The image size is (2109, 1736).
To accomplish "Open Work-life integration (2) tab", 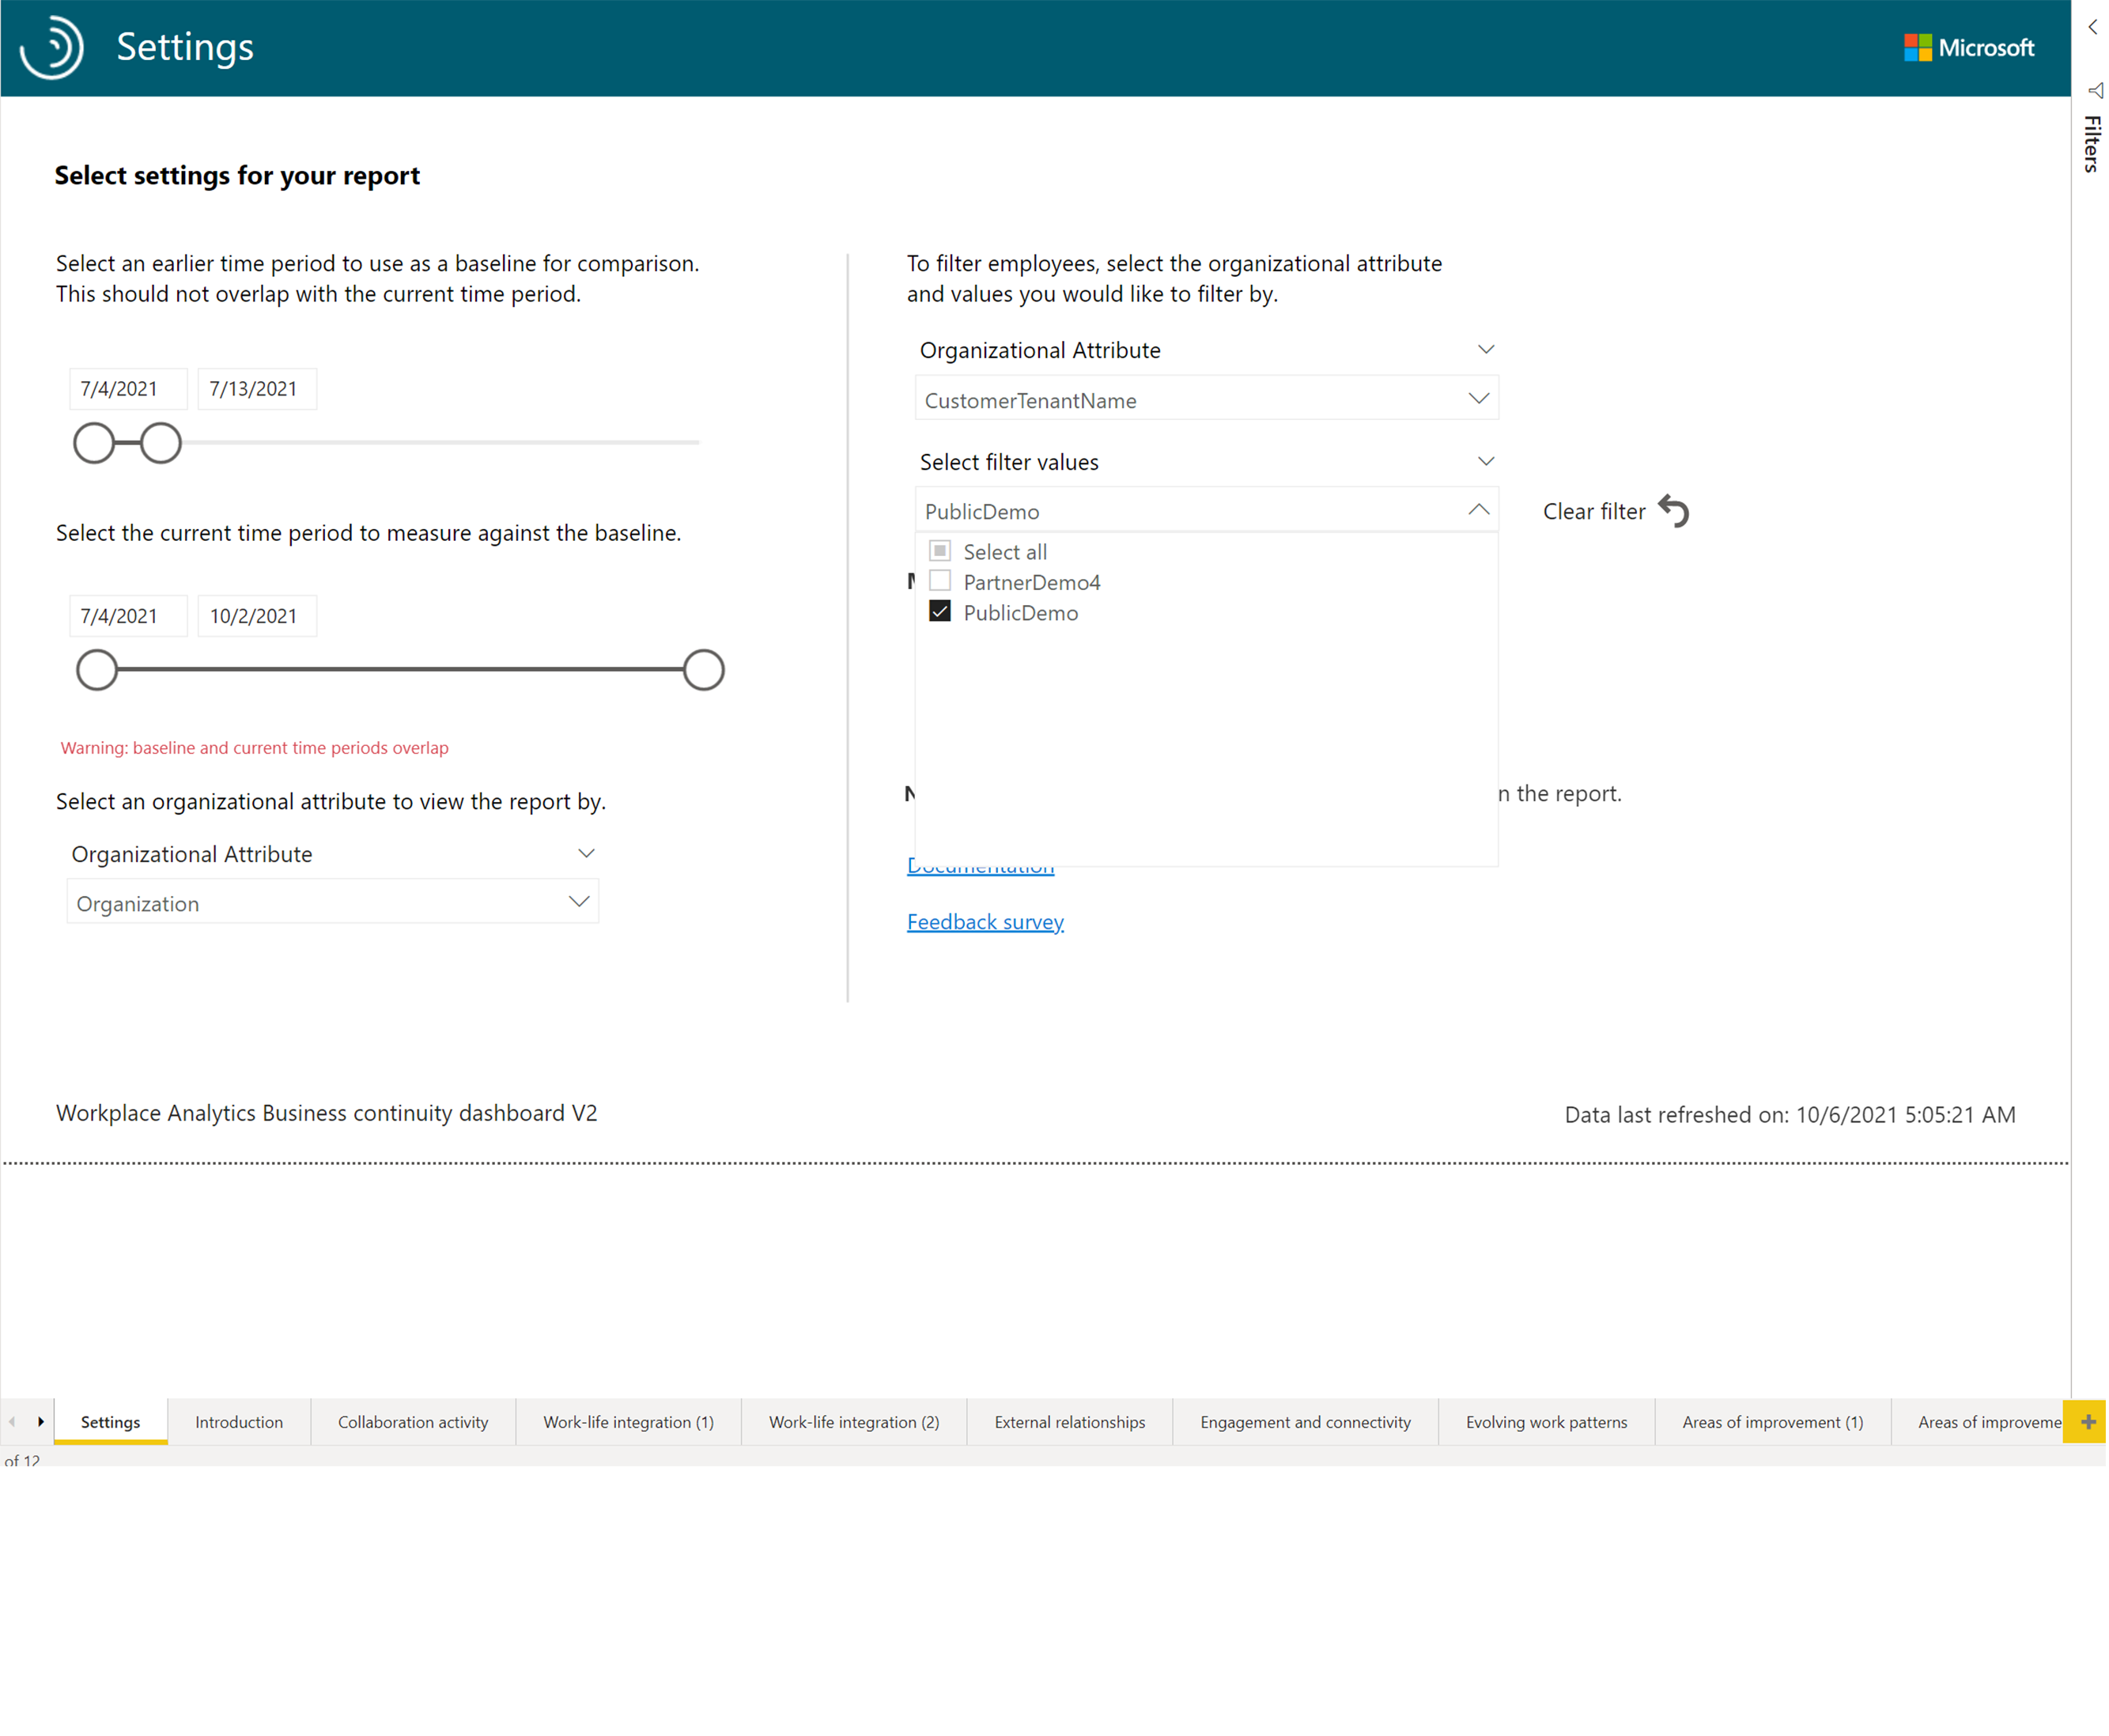I will [855, 1423].
